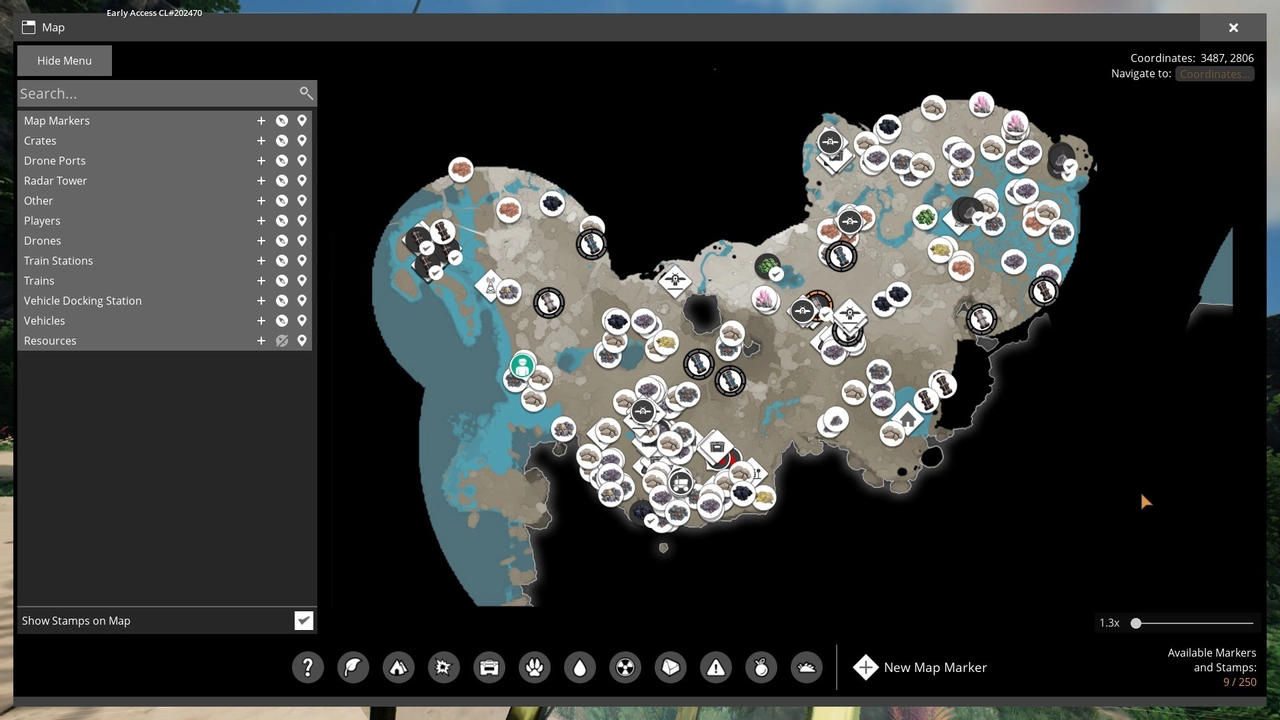Select the landscape hill stamp
This screenshot has height=720, width=1280.
click(807, 667)
